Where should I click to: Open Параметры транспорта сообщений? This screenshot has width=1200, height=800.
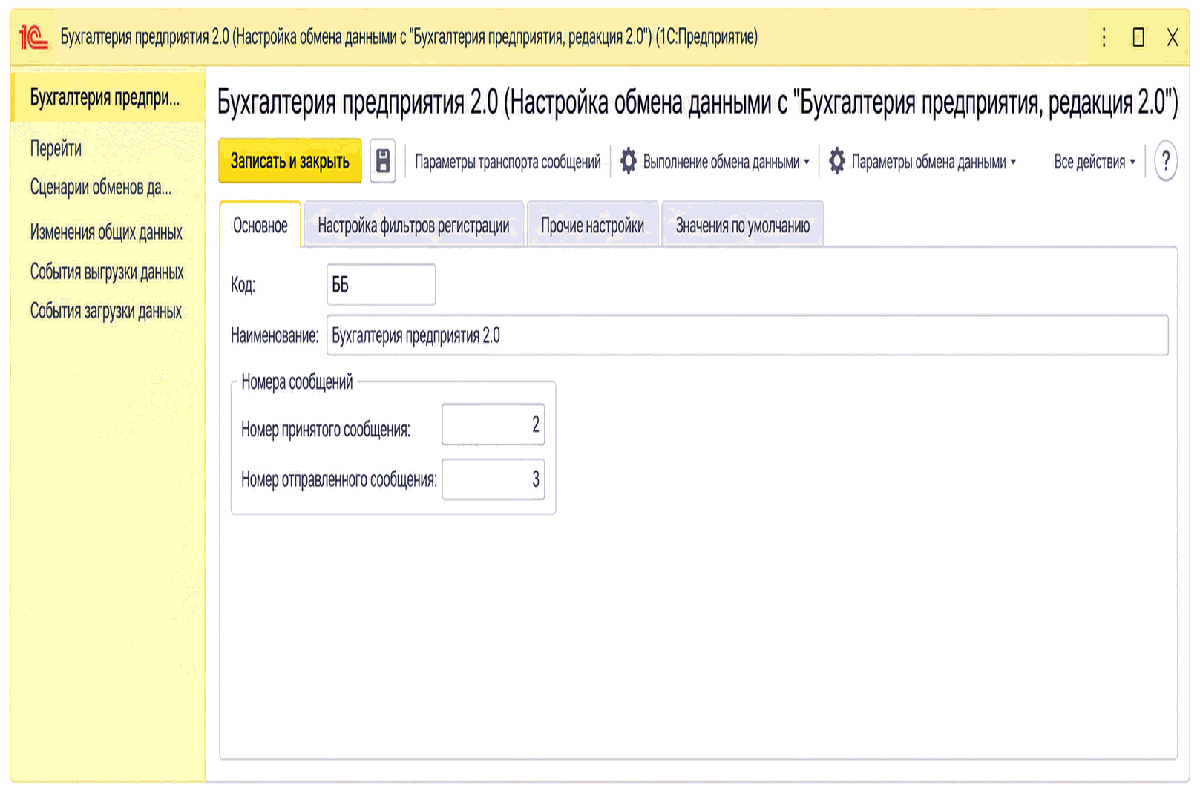pyautogui.click(x=508, y=161)
